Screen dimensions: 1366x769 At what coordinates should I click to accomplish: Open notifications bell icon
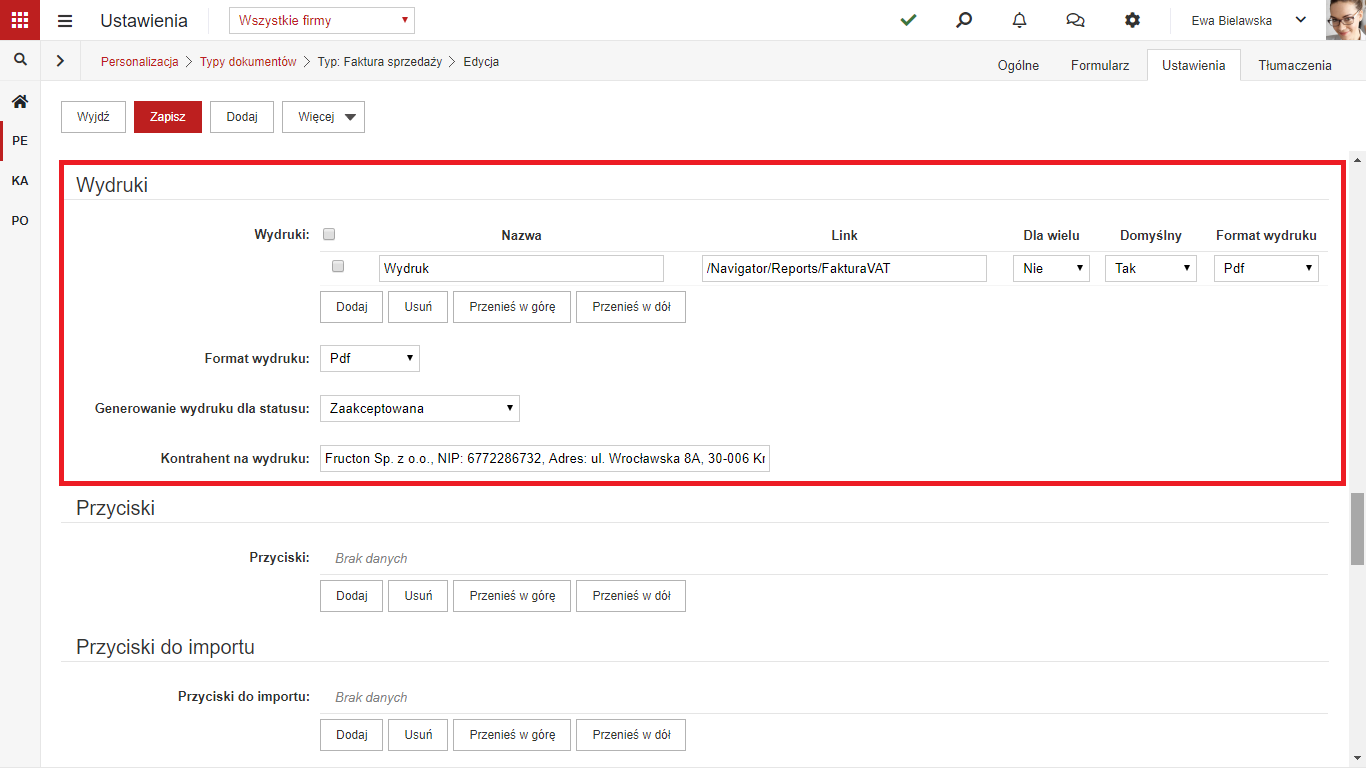tap(1019, 20)
